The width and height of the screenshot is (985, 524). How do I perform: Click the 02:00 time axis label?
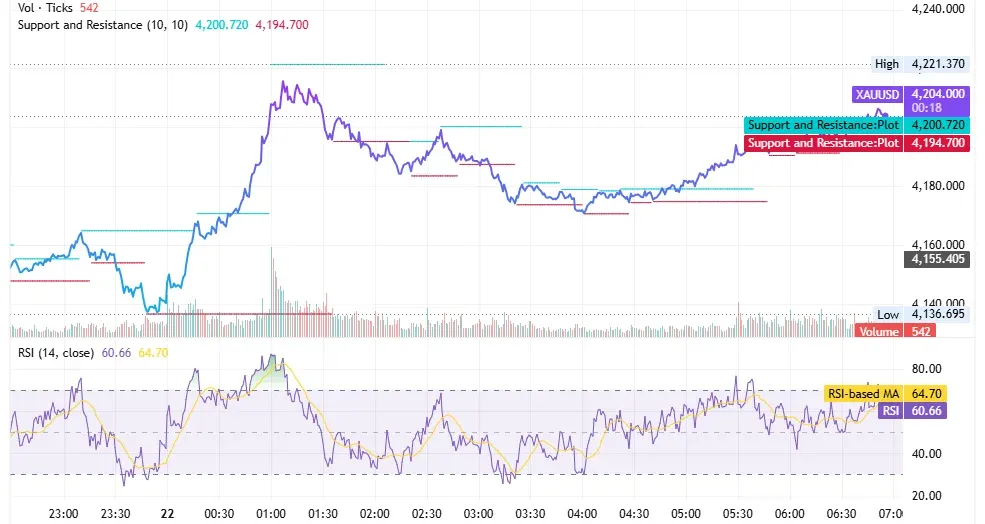374,514
